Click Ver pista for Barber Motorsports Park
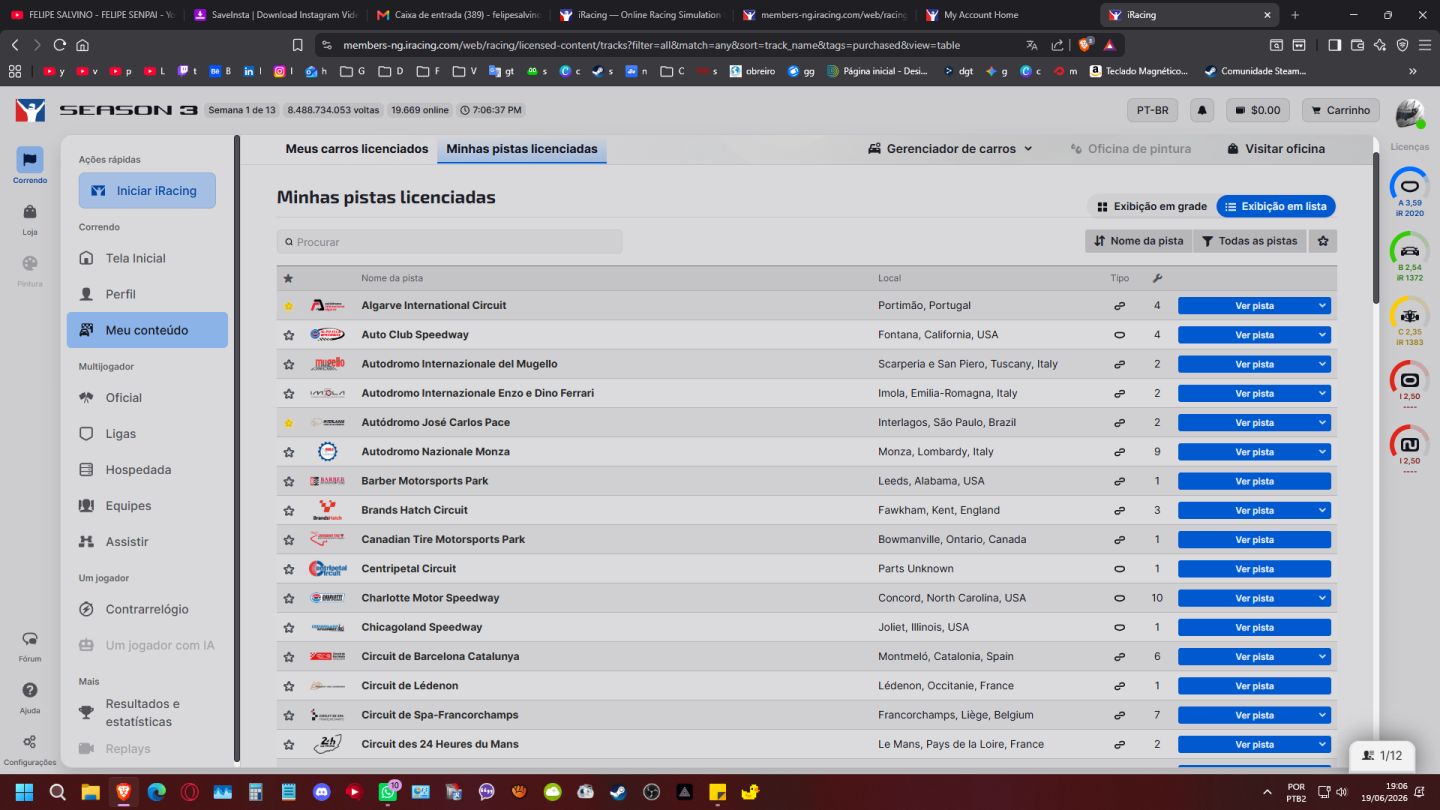Screen dimensions: 1440x810 point(1254,481)
